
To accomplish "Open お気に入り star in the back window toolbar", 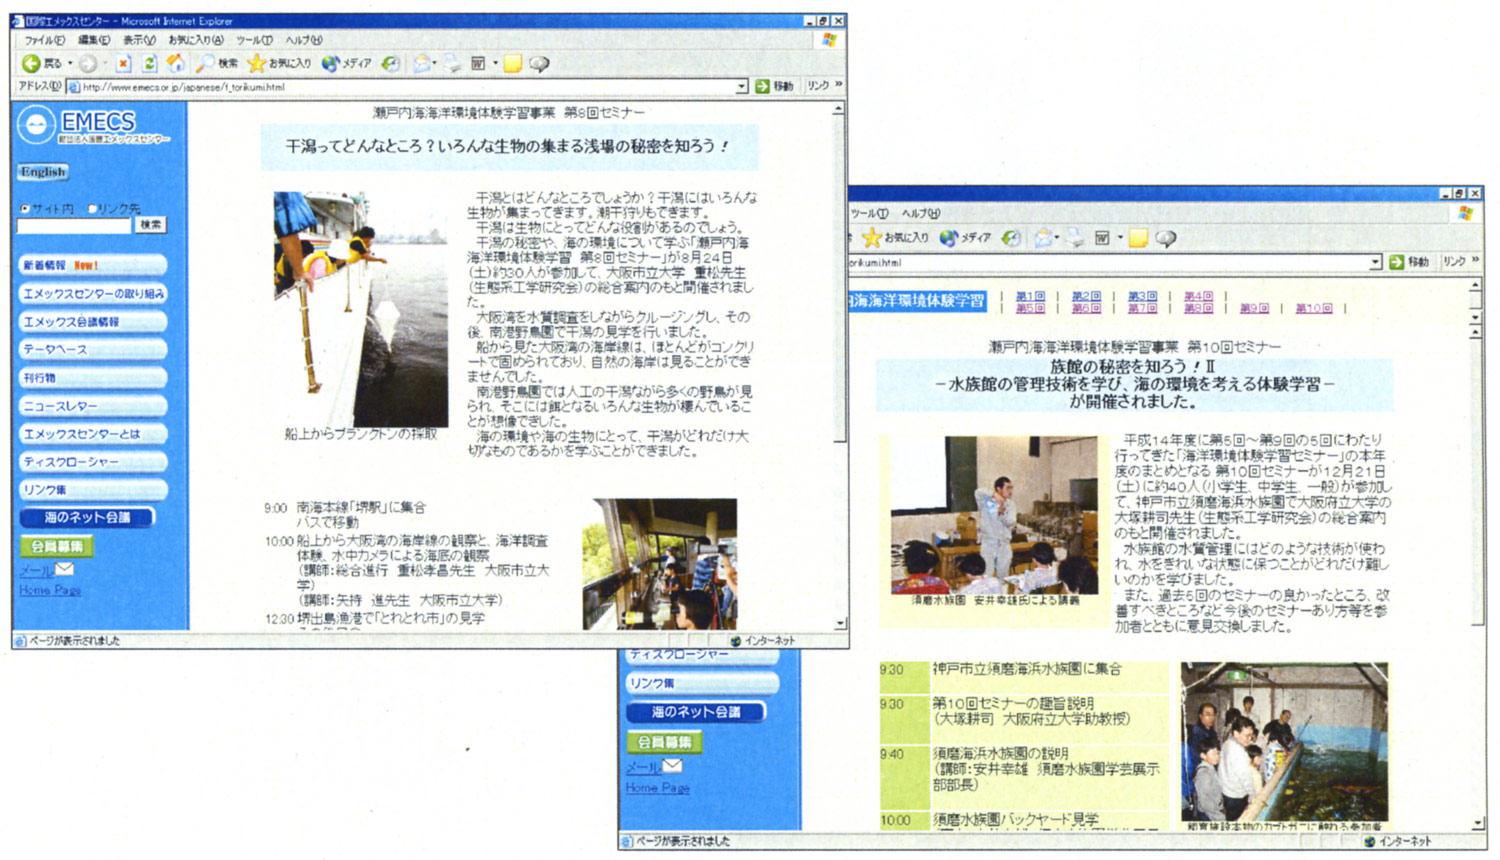I will tap(895, 238).
